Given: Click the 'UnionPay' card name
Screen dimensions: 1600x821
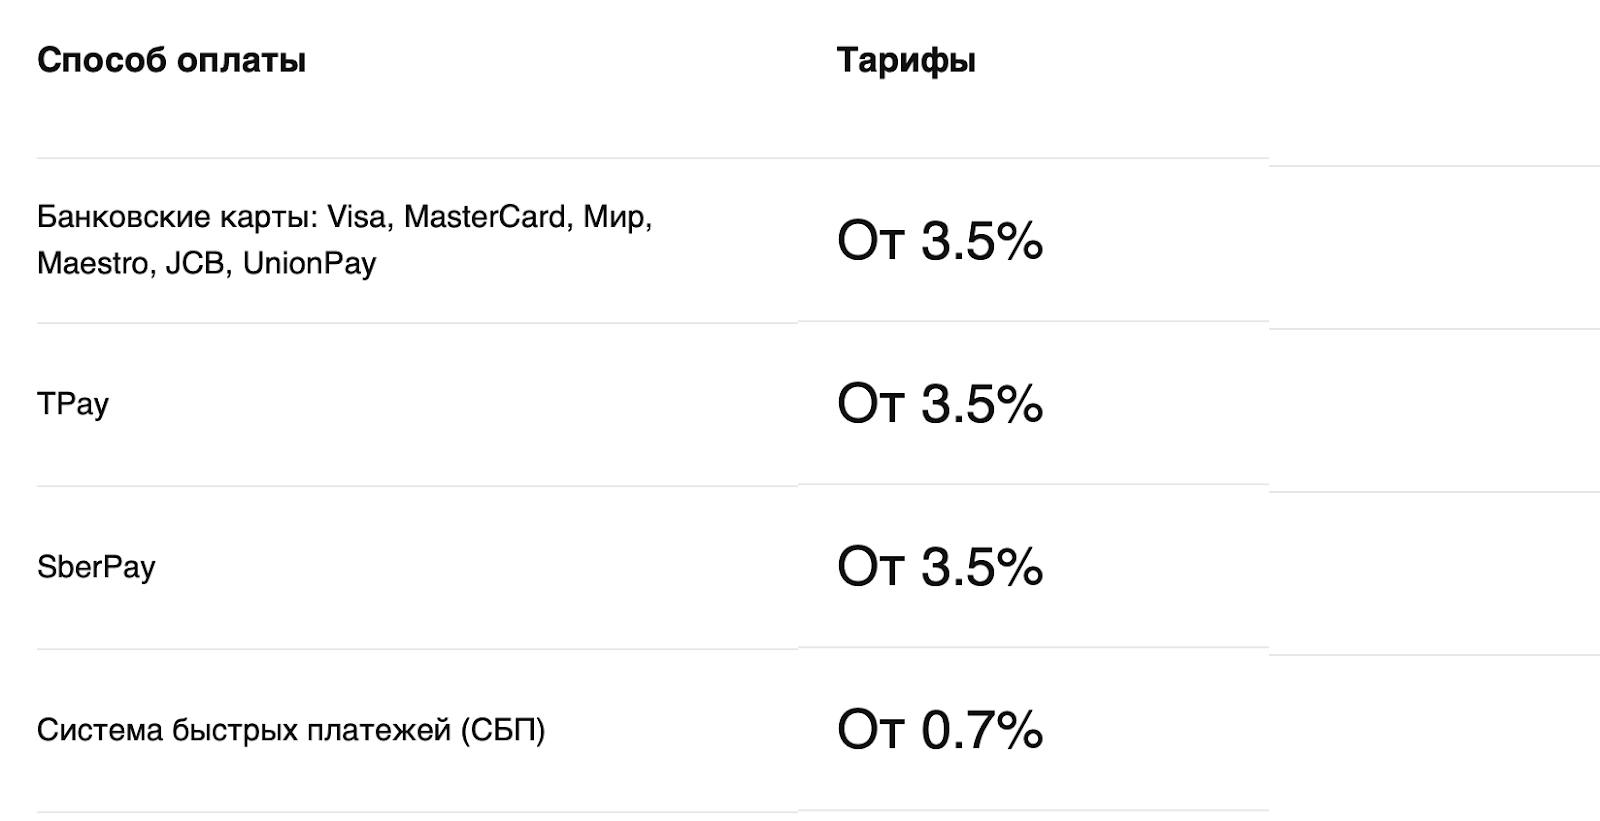Looking at the screenshot, I should tap(309, 264).
